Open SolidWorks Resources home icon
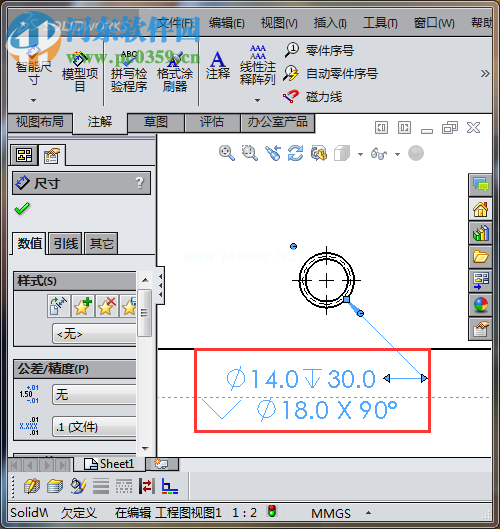The width and height of the screenshot is (500, 529). [480, 209]
